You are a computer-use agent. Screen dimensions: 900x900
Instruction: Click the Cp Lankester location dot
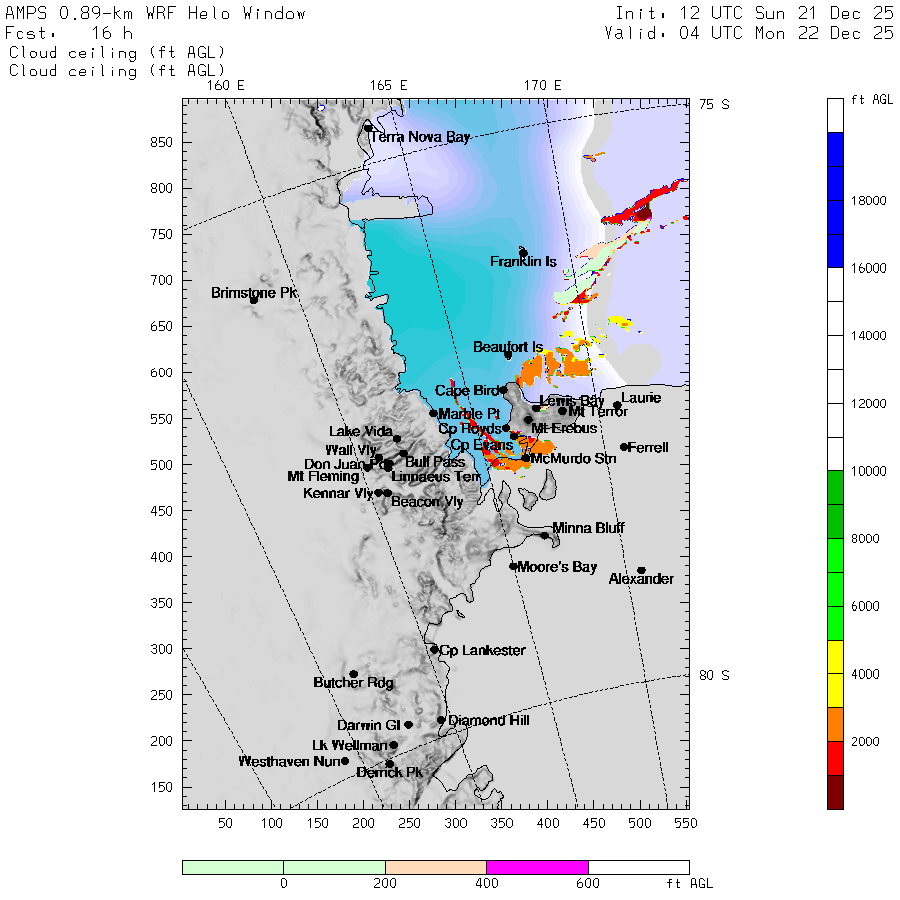point(434,649)
